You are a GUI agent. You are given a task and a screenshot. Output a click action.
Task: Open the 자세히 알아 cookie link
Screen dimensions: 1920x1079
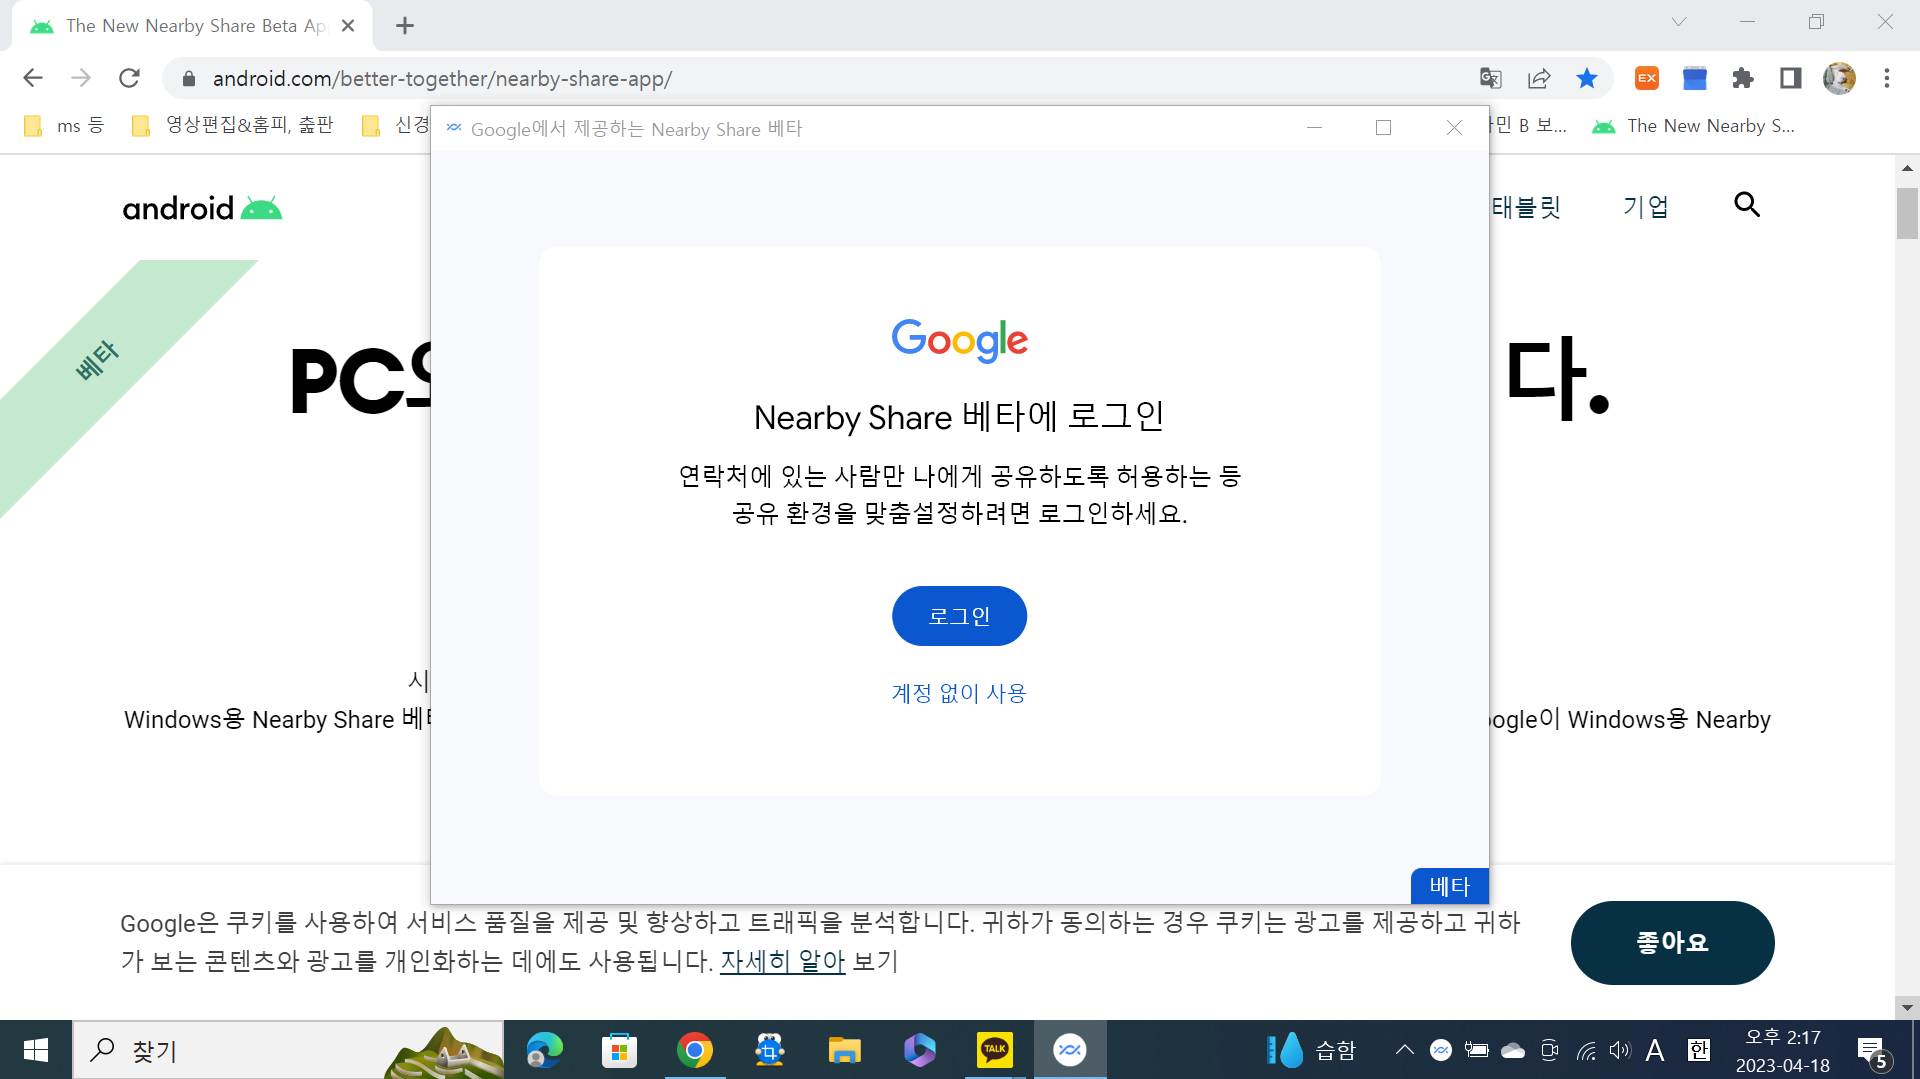782,961
